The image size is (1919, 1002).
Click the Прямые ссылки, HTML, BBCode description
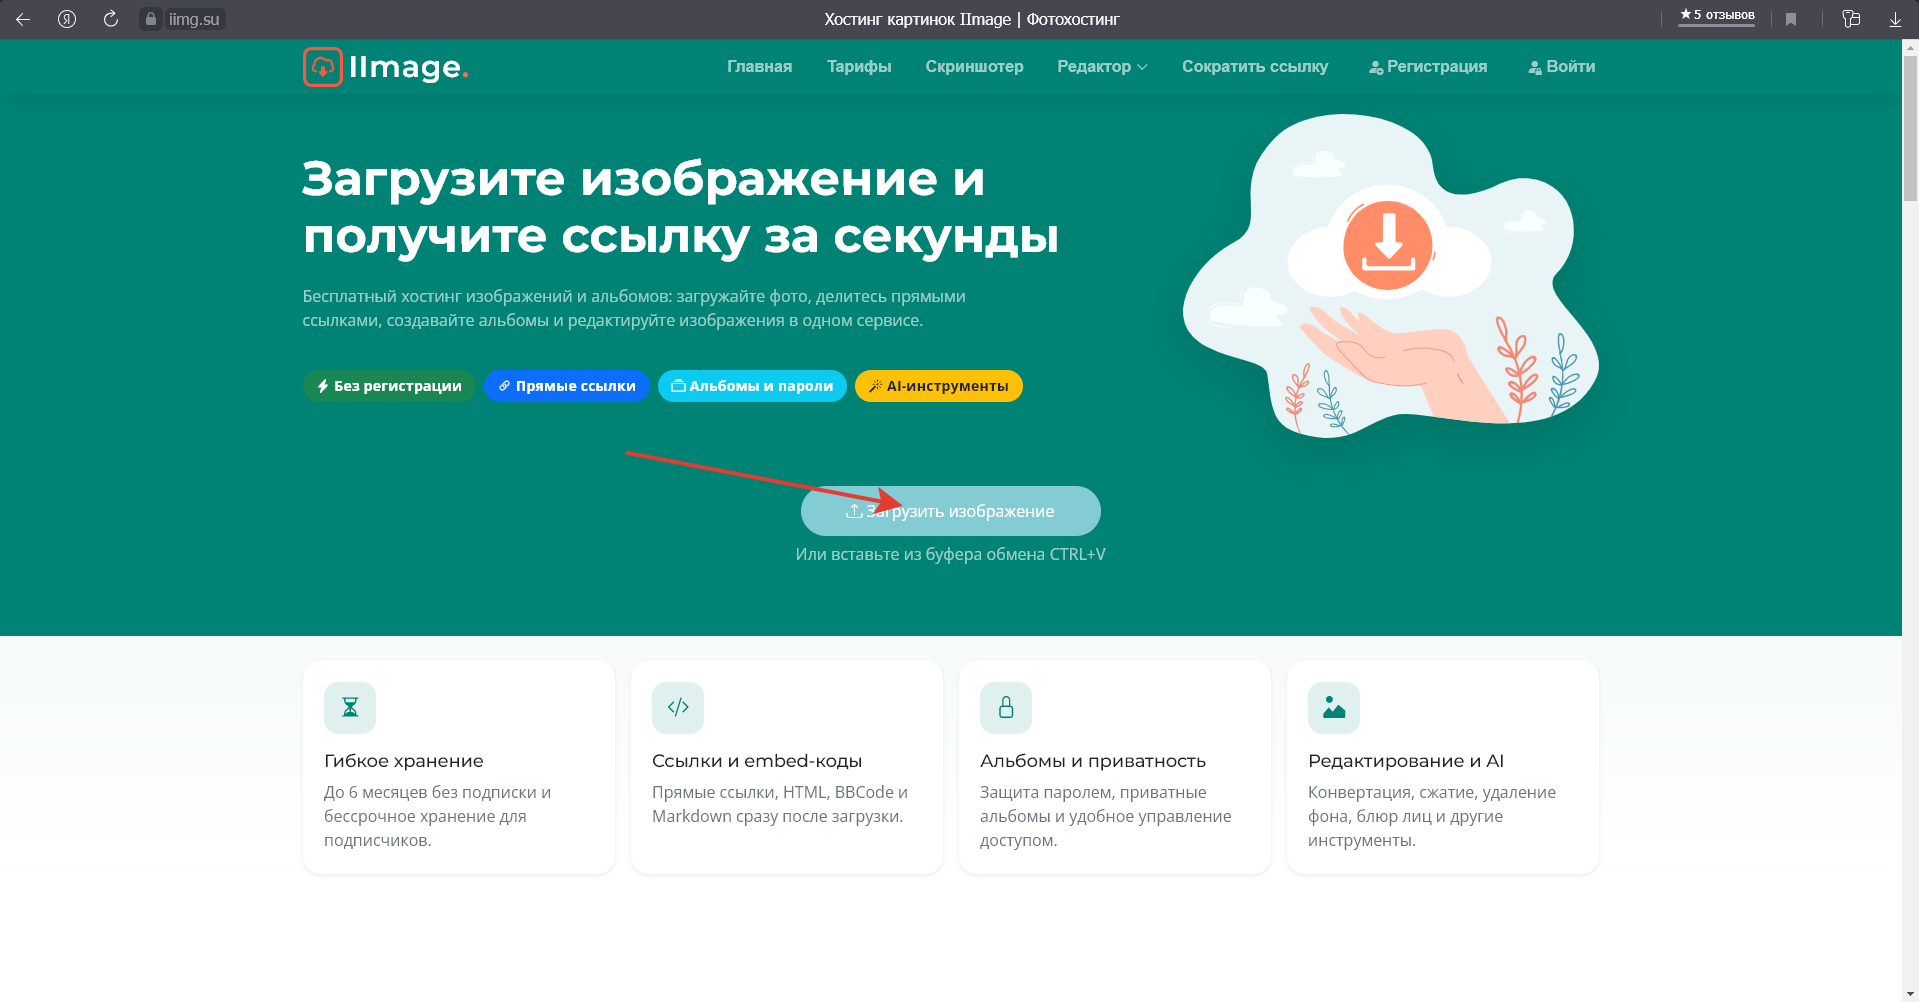point(780,804)
